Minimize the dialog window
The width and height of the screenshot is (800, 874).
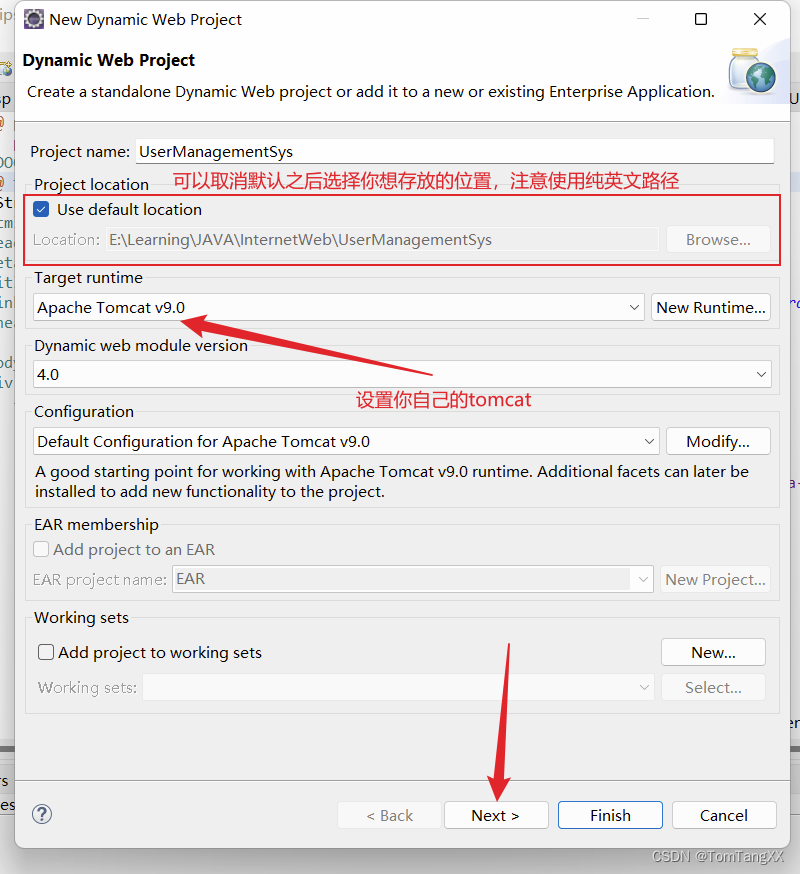pos(643,19)
